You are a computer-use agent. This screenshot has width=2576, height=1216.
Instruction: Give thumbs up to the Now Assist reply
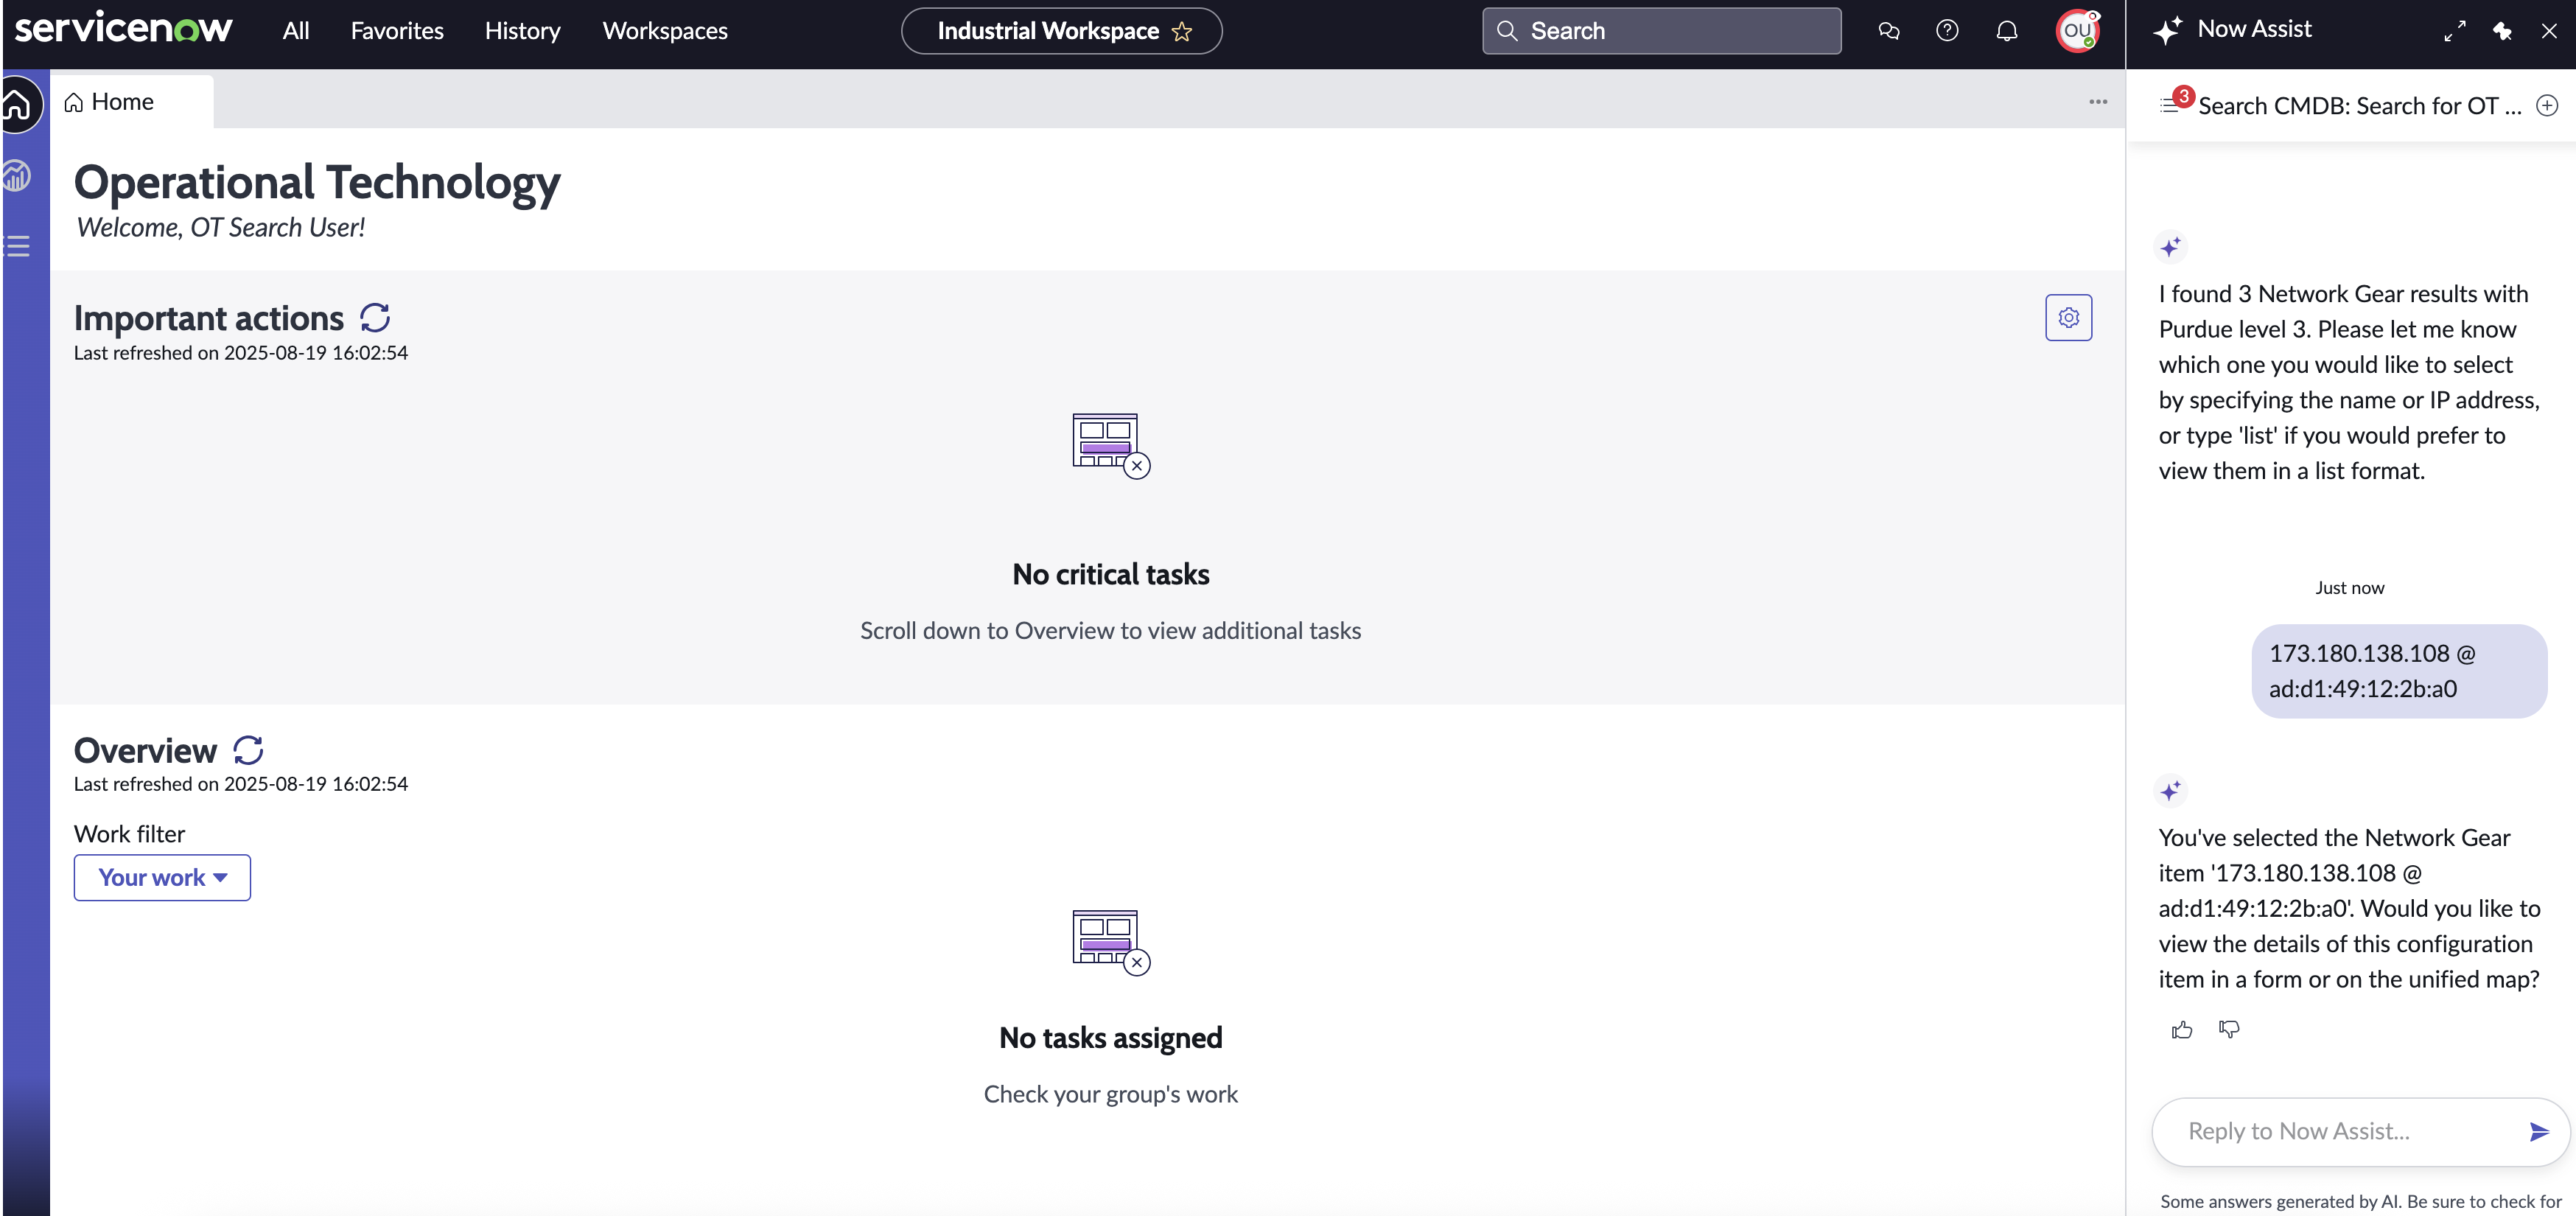[x=2182, y=1030]
